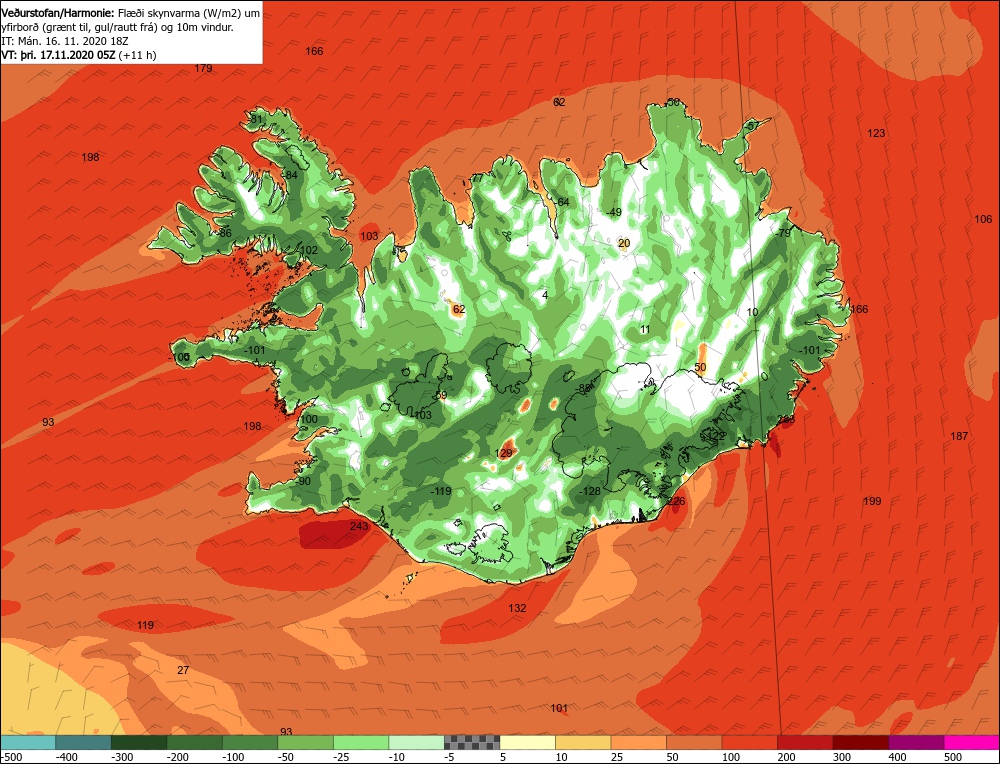The image size is (1000, 764).
Task: Click the value 129 in the southern highlands
Action: 504,453
